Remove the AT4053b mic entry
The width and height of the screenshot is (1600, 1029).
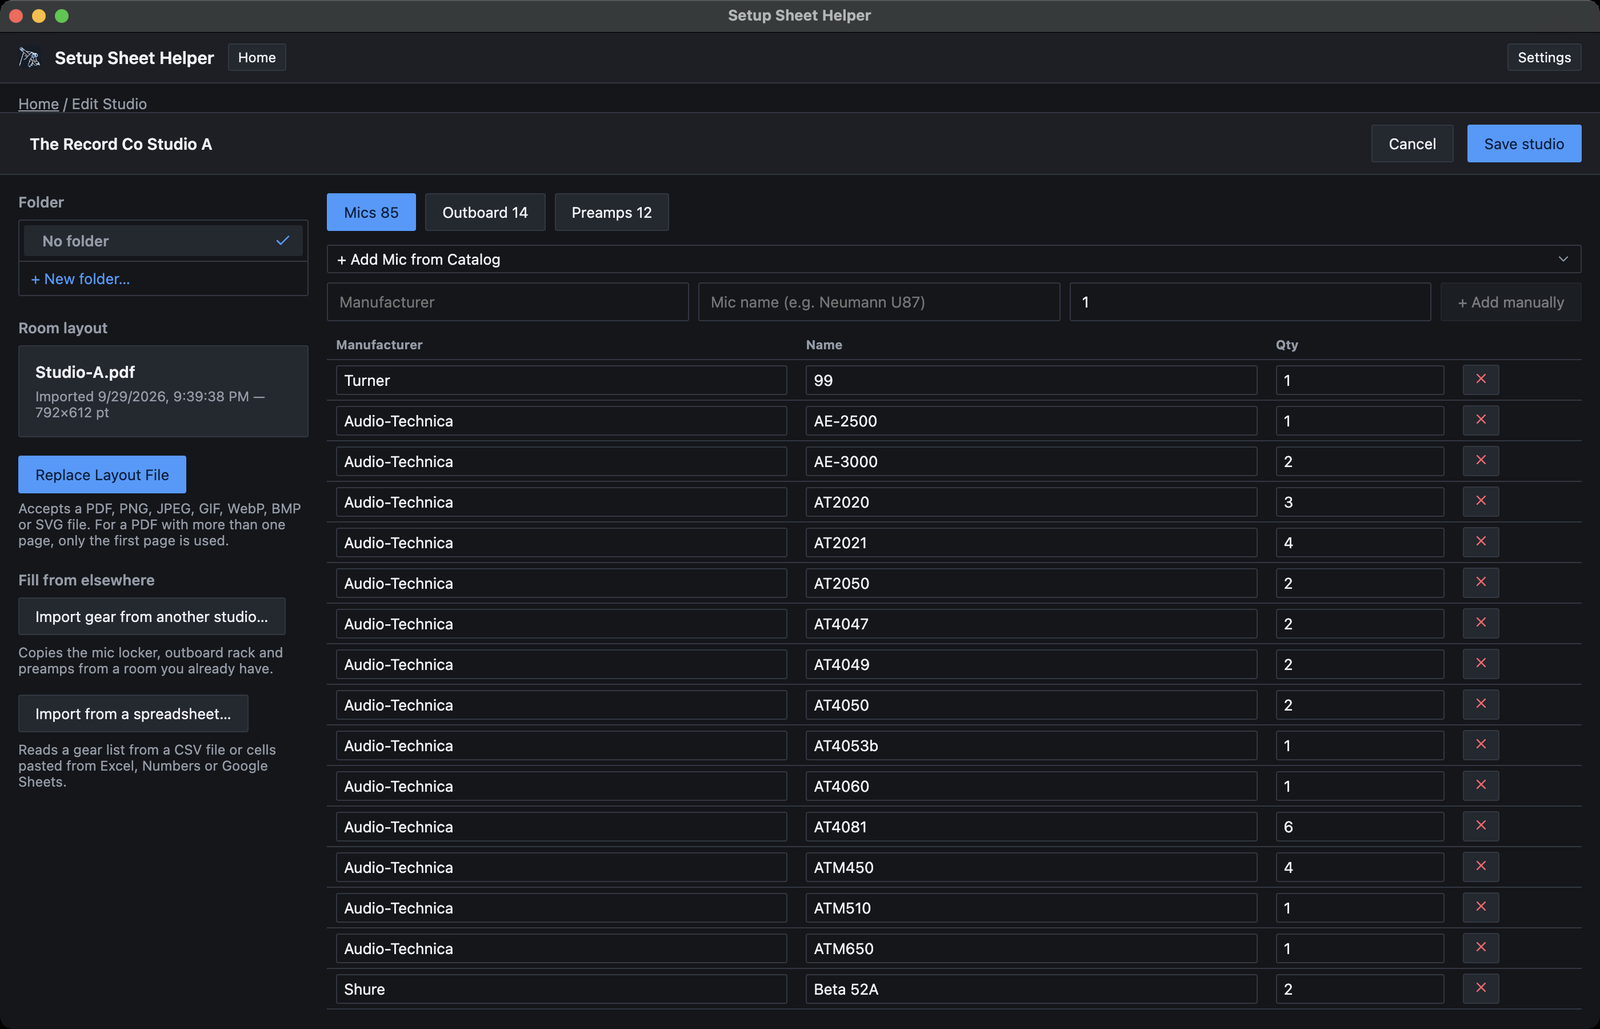(x=1480, y=745)
